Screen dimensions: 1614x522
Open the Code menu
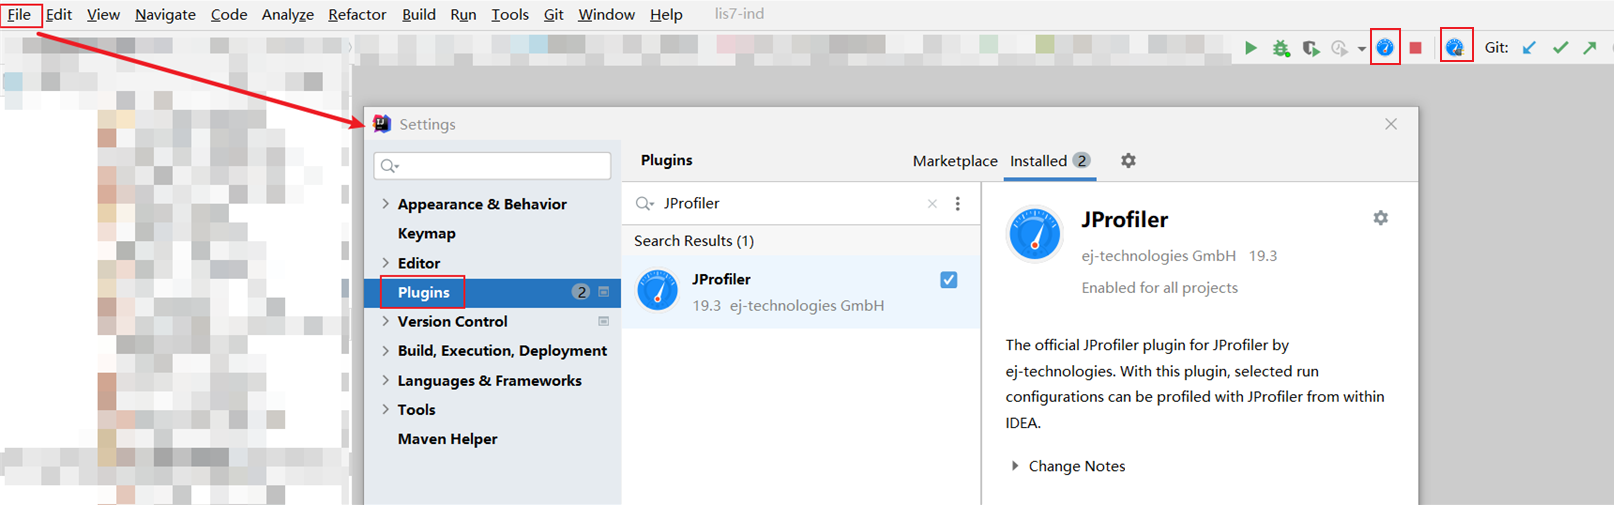(229, 14)
